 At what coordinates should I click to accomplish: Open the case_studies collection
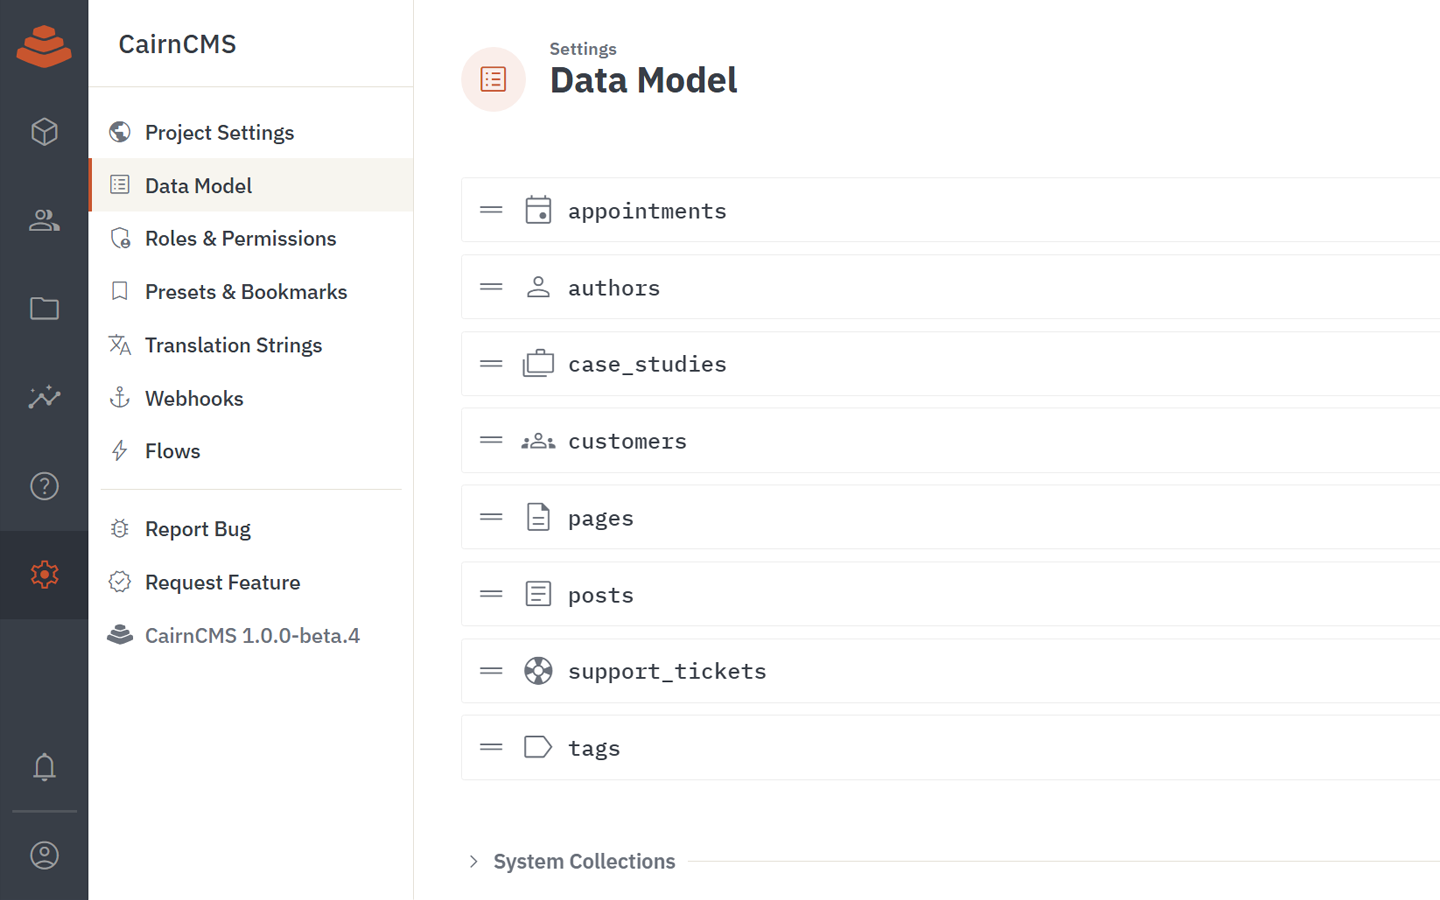950,363
